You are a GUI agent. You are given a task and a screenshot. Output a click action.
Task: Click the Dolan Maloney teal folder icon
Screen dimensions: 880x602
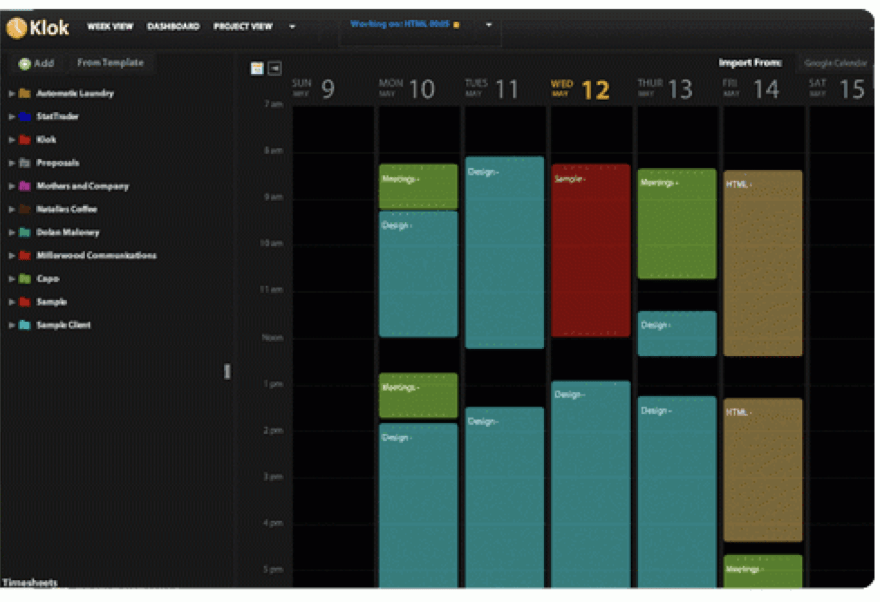25,232
